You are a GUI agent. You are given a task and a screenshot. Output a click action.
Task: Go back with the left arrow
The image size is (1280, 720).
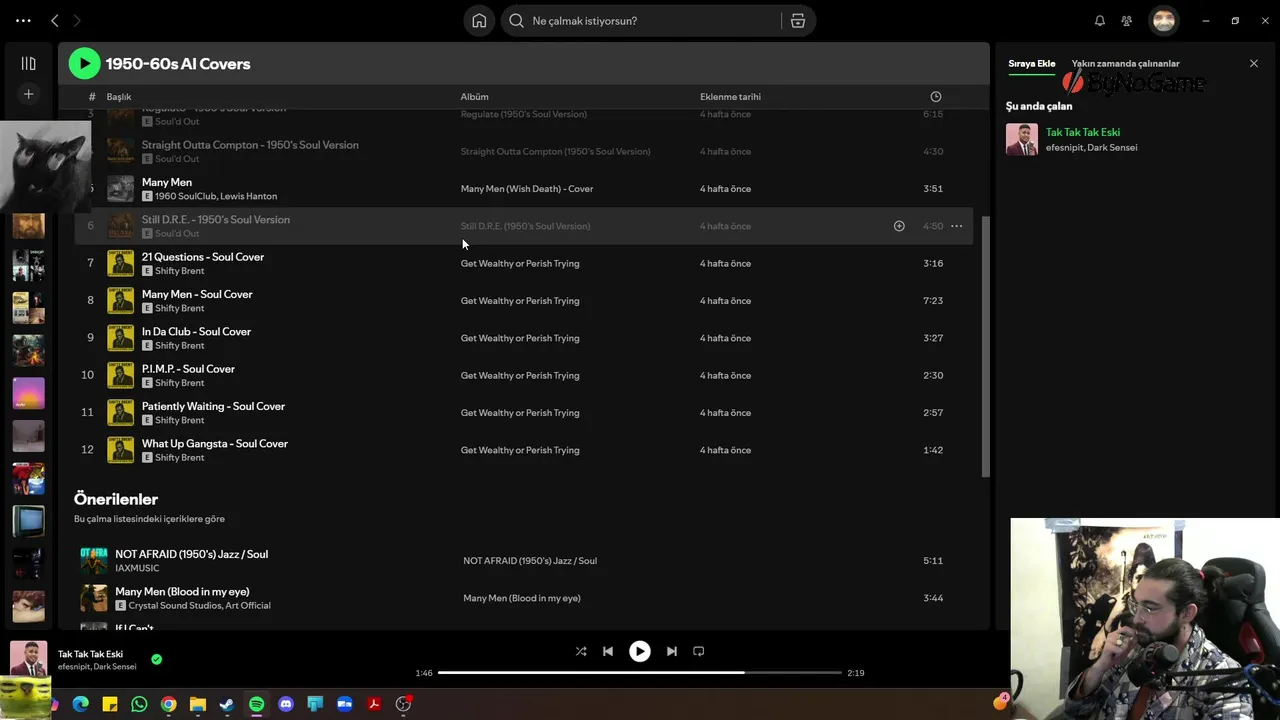pyautogui.click(x=55, y=20)
